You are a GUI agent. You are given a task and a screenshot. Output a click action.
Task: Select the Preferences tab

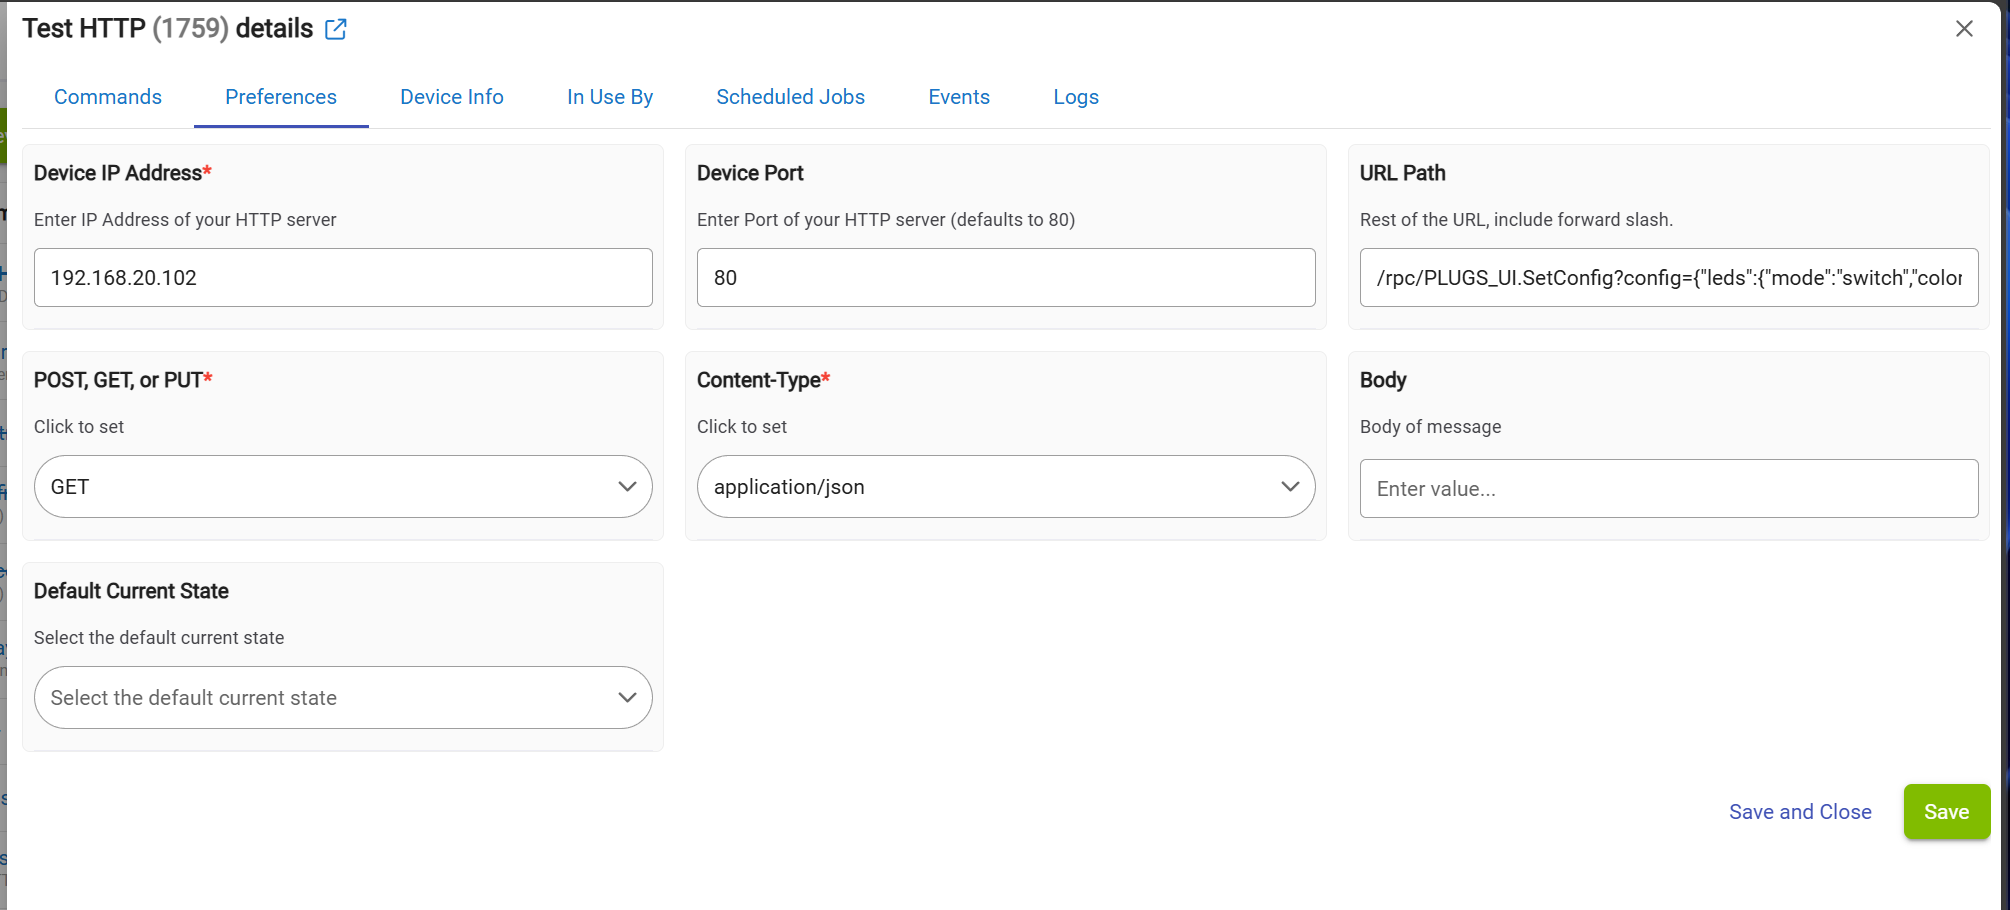tap(281, 97)
